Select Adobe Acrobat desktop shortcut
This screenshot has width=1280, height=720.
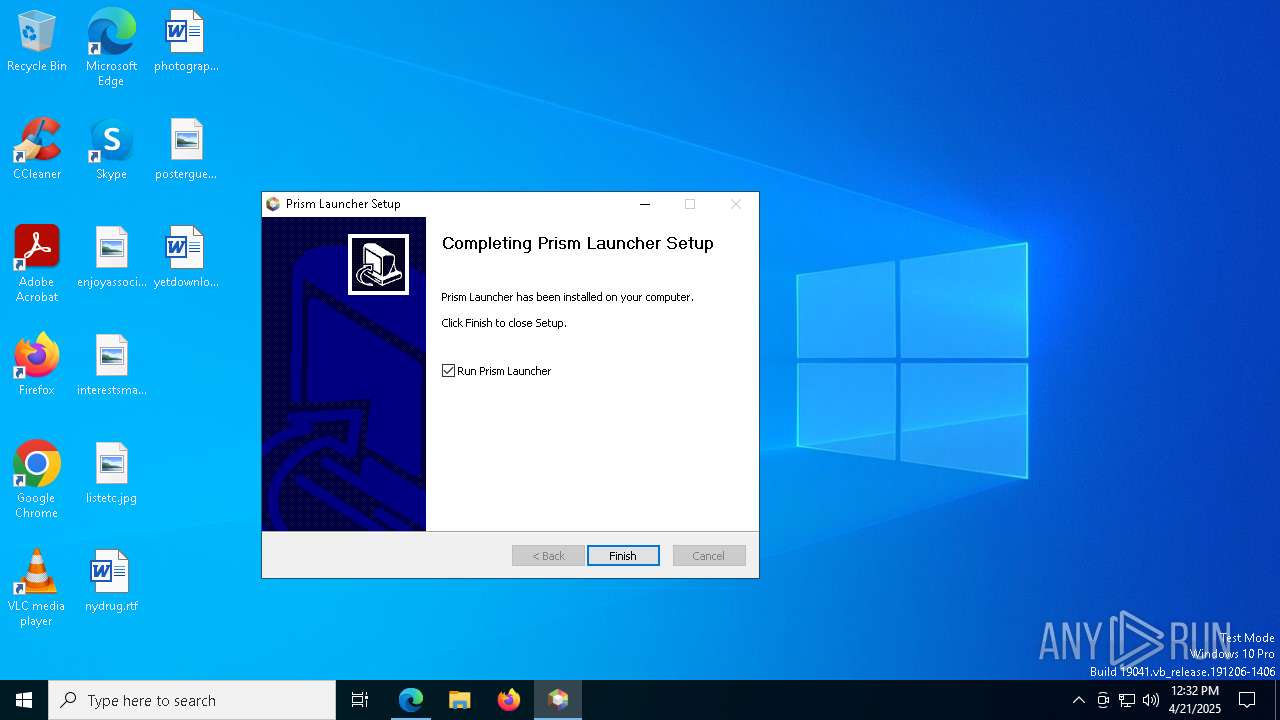(x=37, y=264)
